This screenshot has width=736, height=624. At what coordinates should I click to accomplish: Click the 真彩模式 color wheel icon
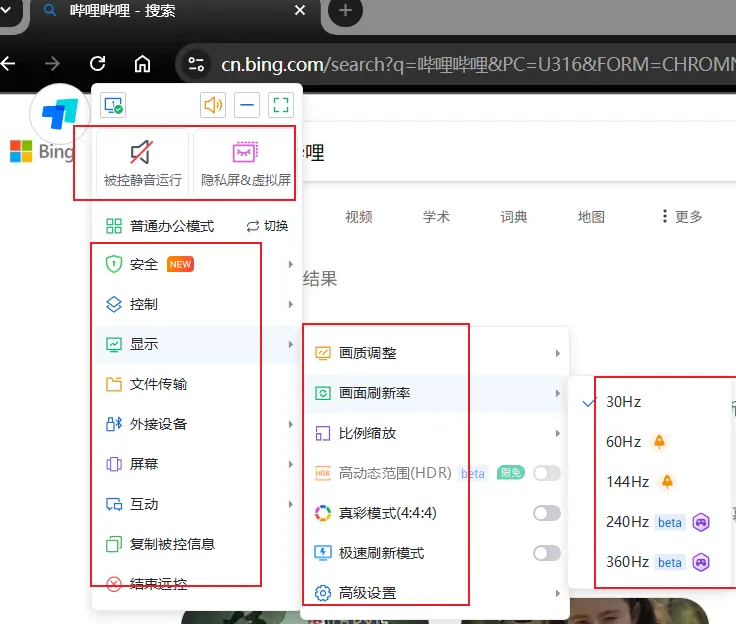coord(322,513)
